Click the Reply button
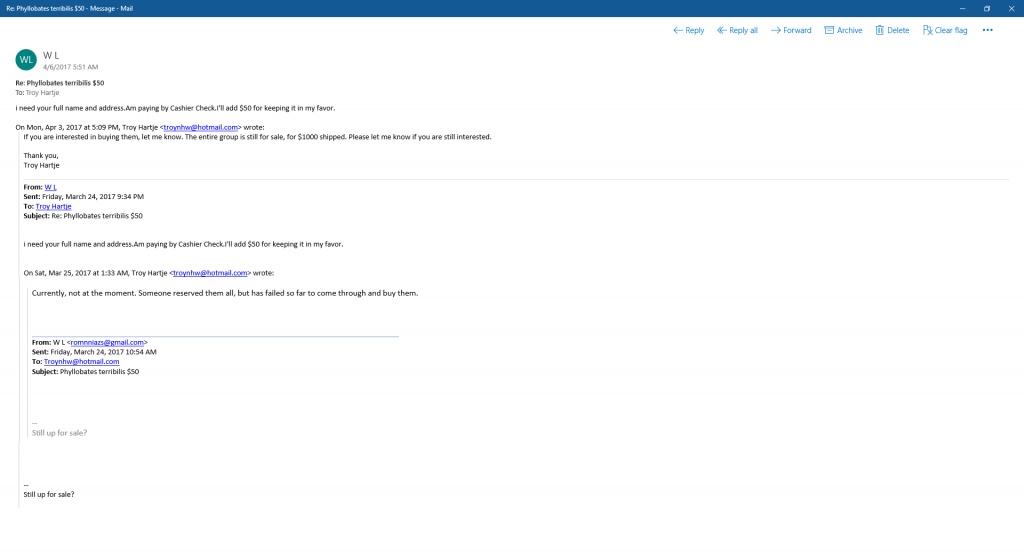The height and width of the screenshot is (555, 1024). click(x=688, y=30)
